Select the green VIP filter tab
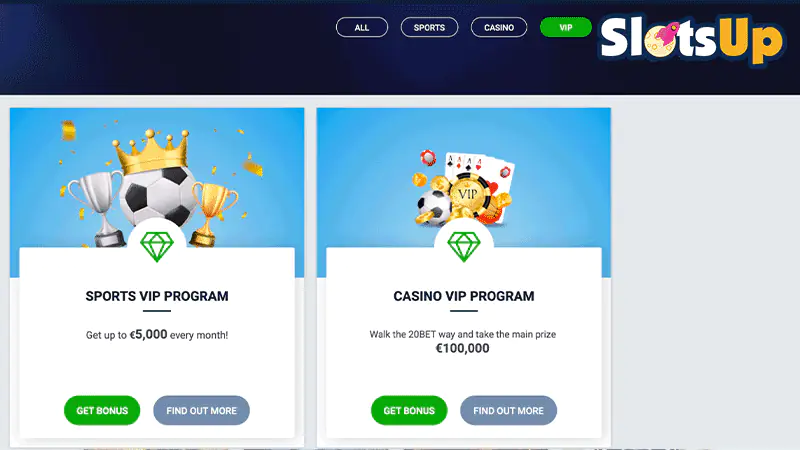Image resolution: width=800 pixels, height=450 pixels. click(565, 28)
